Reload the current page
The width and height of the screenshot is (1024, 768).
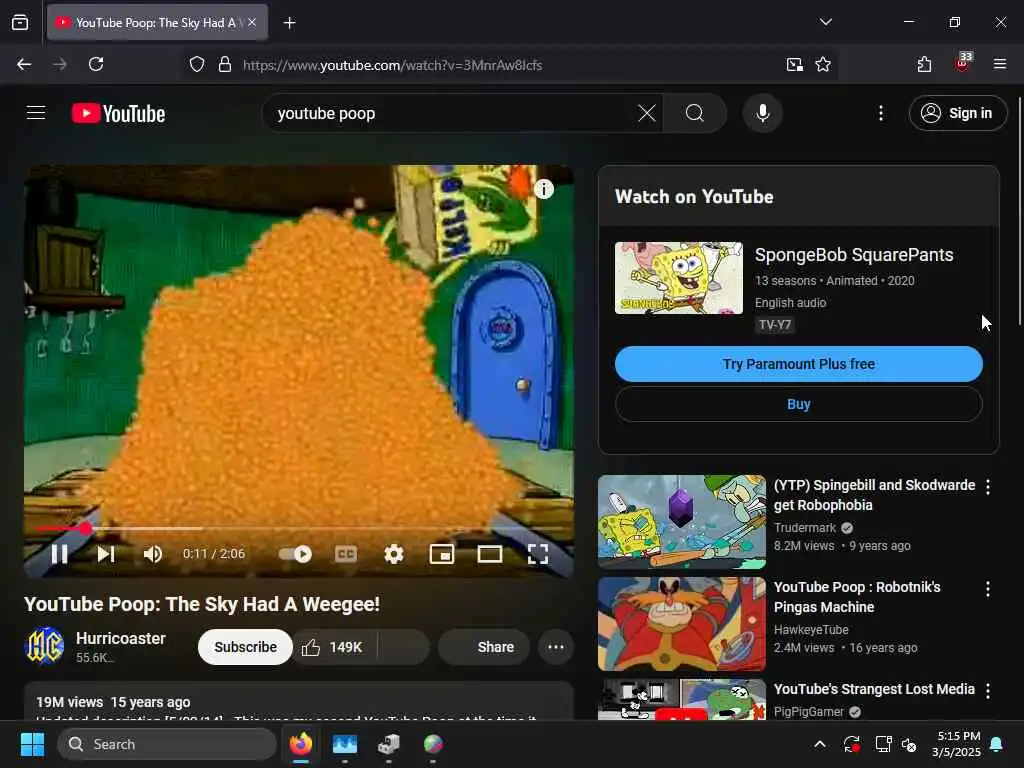pyautogui.click(x=96, y=64)
